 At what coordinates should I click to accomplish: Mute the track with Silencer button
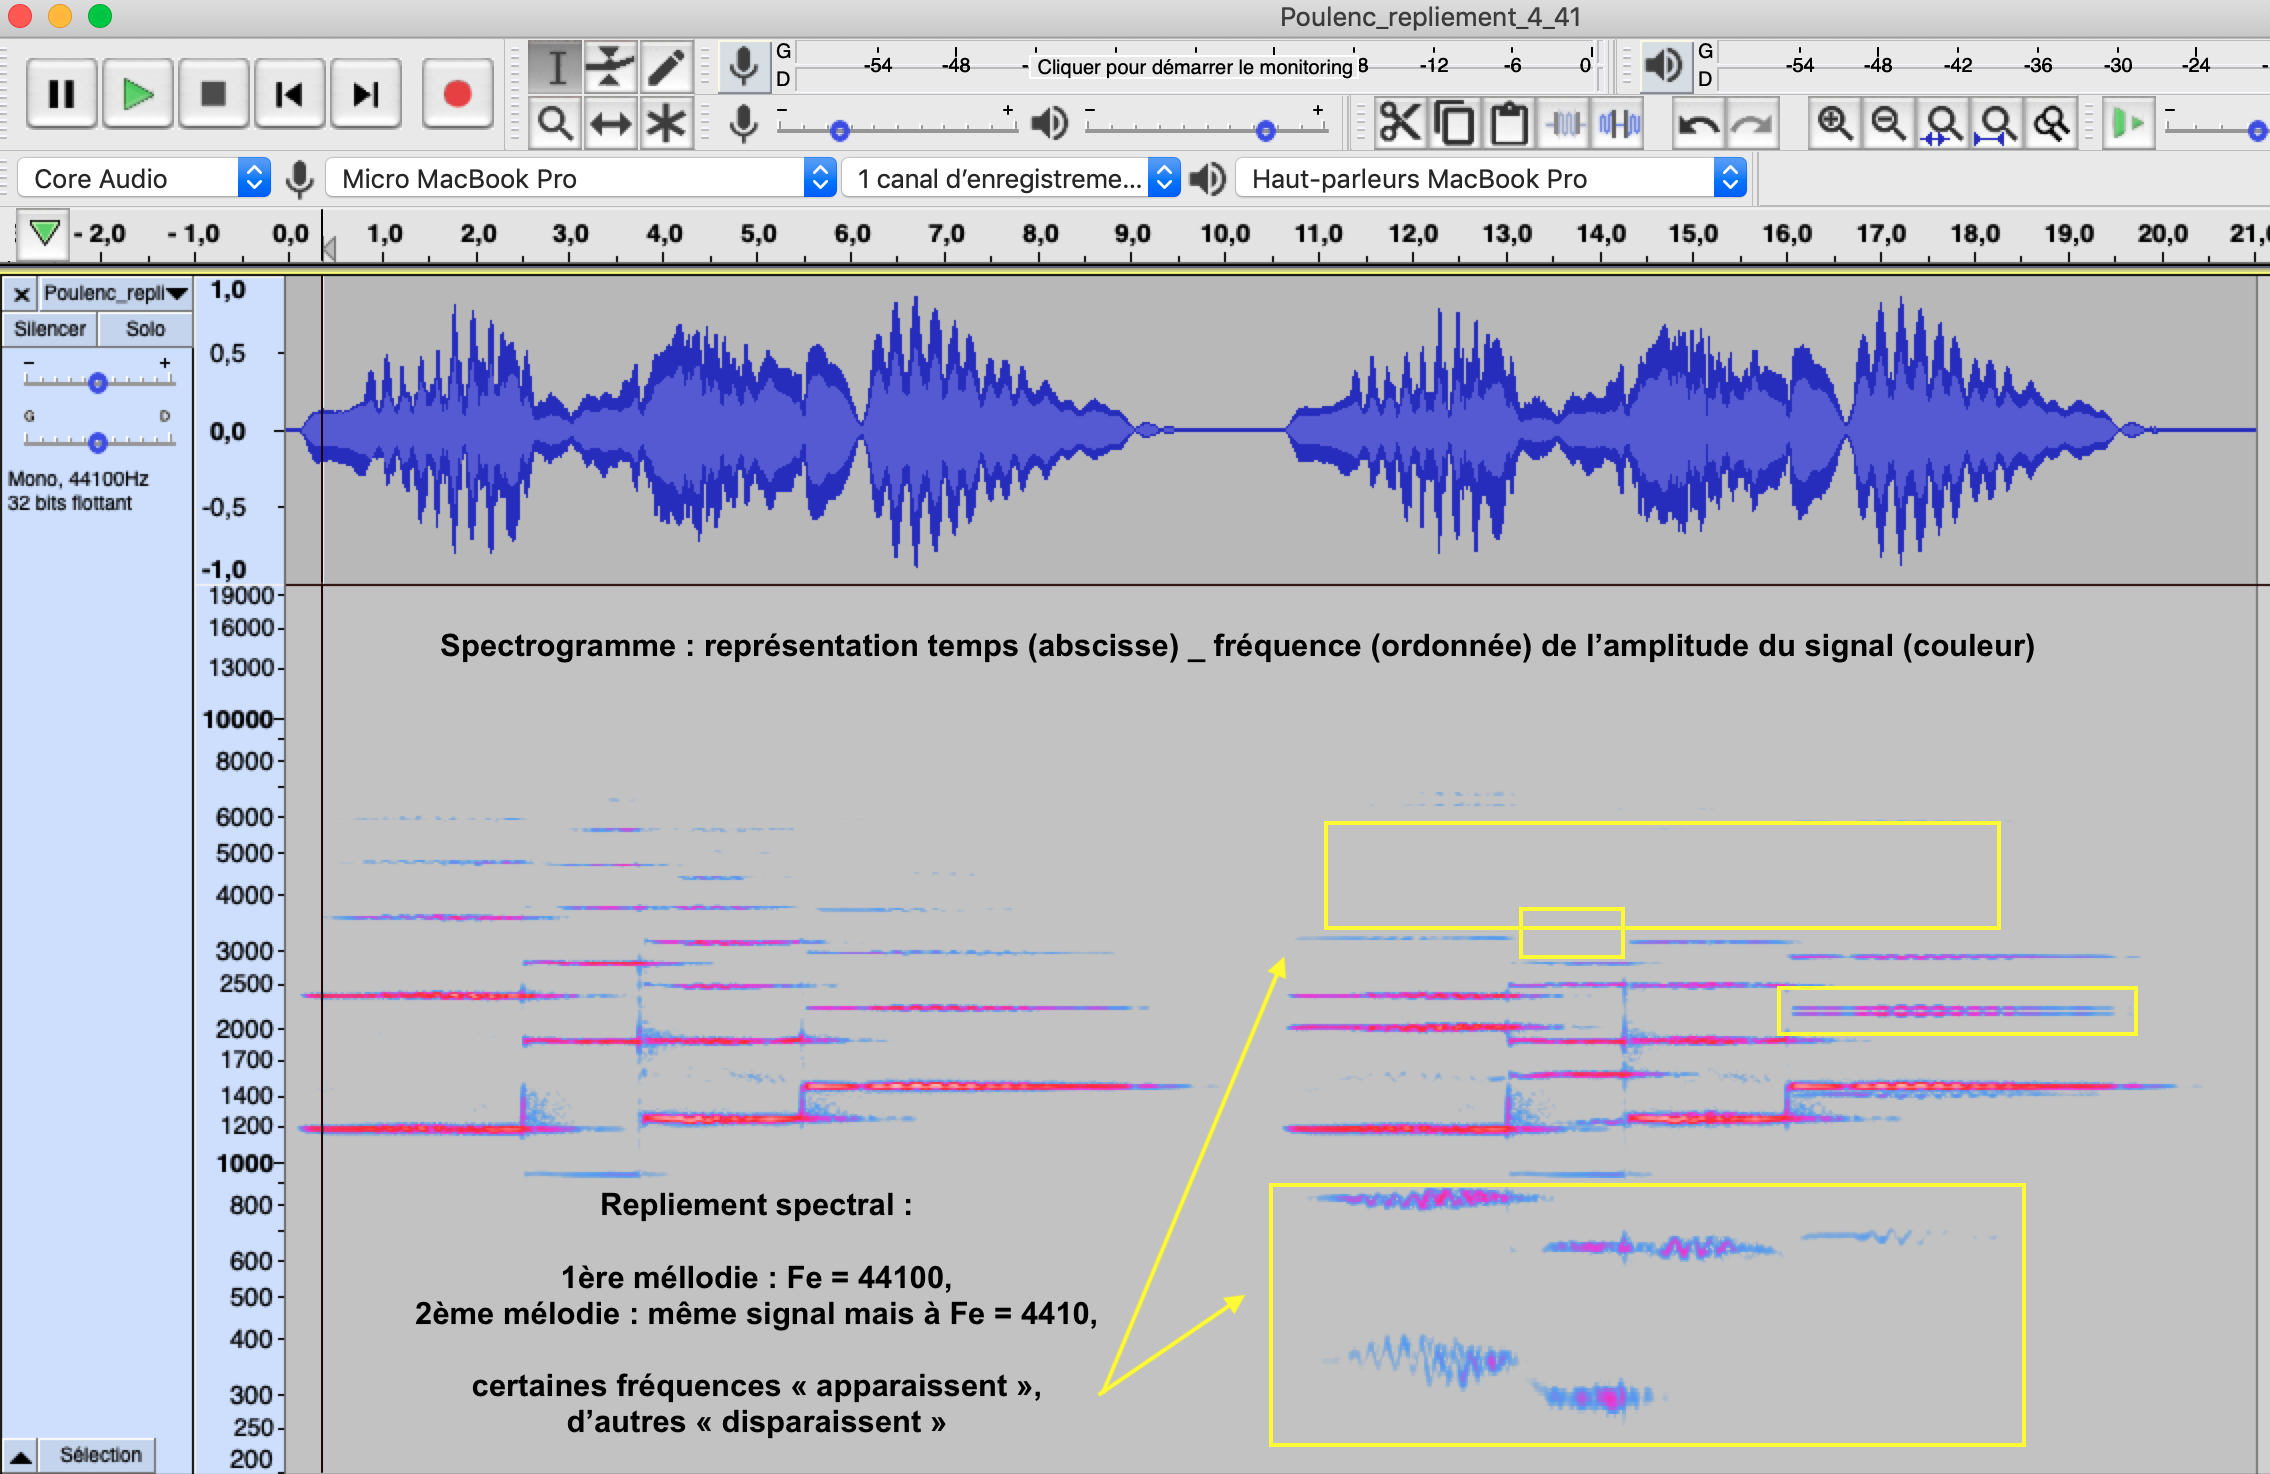tap(49, 328)
